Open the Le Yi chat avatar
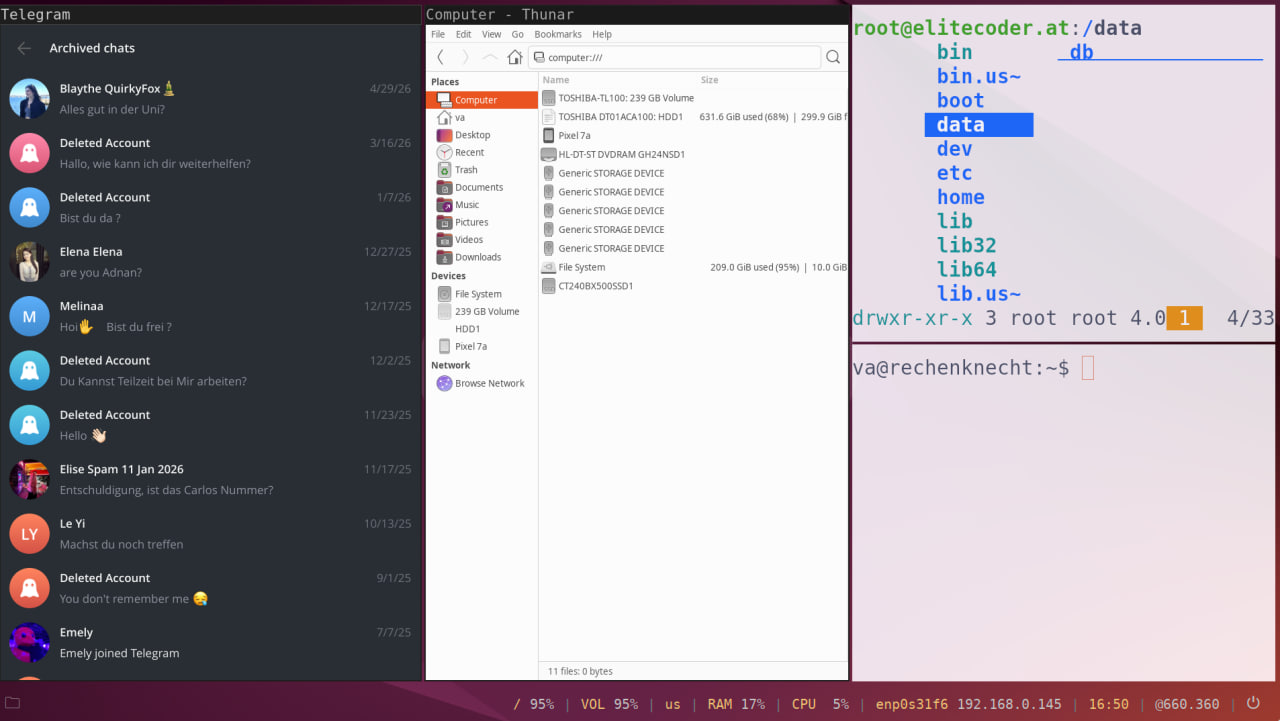 pos(30,534)
